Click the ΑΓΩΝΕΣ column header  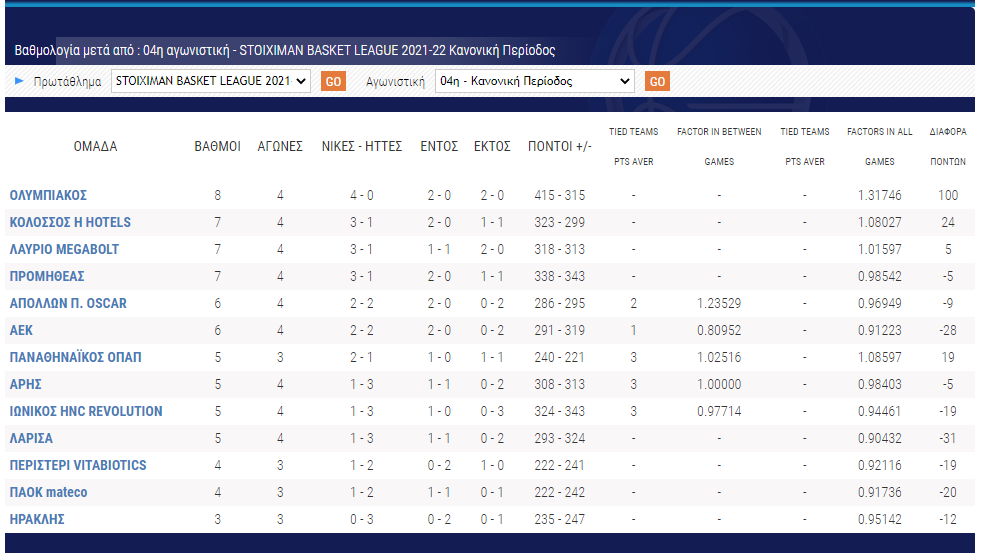[280, 146]
